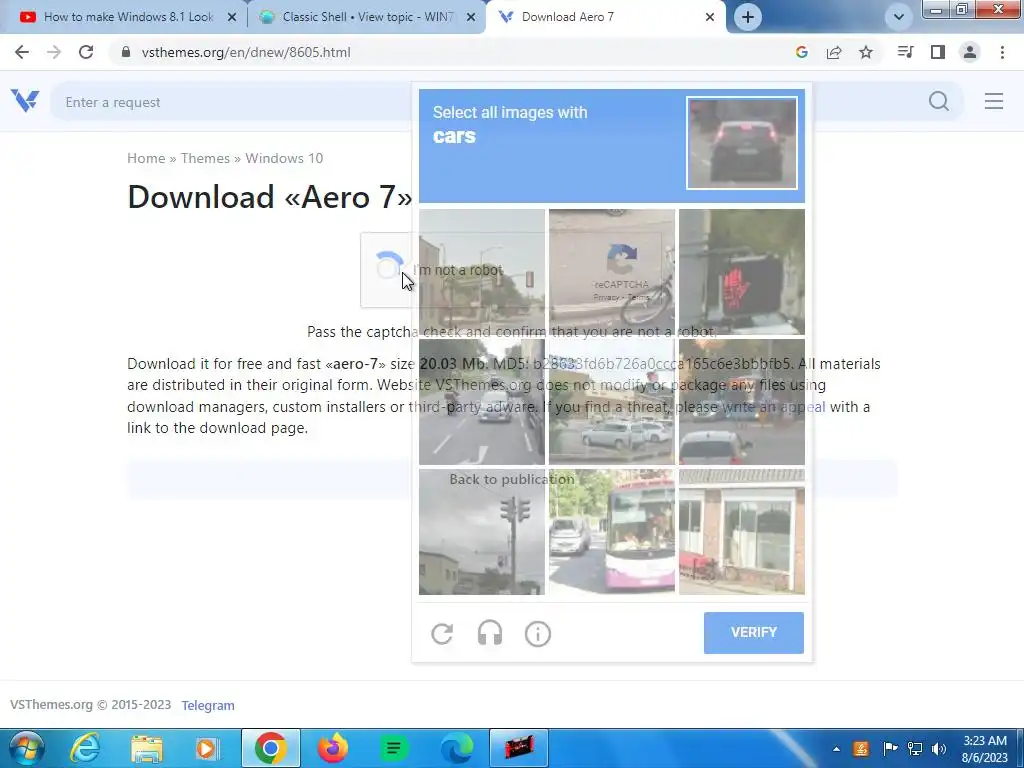Viewport: 1024px width, 768px height.
Task: Go back in browser history
Action: click(x=22, y=52)
